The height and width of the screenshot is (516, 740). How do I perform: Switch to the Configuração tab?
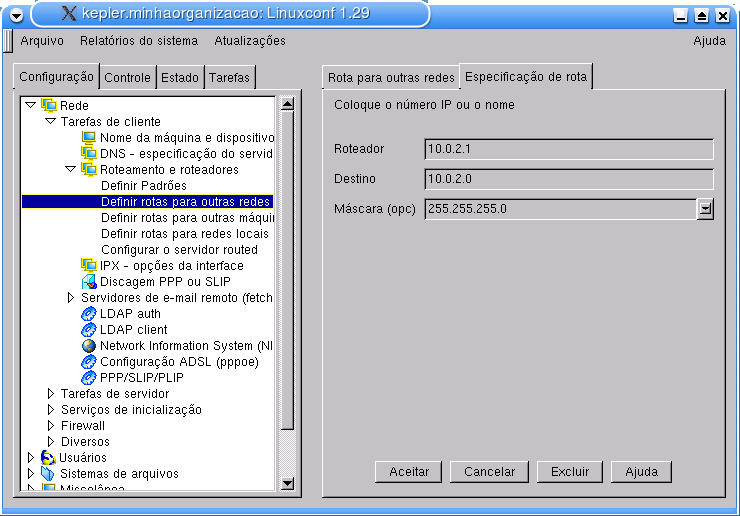[56, 76]
